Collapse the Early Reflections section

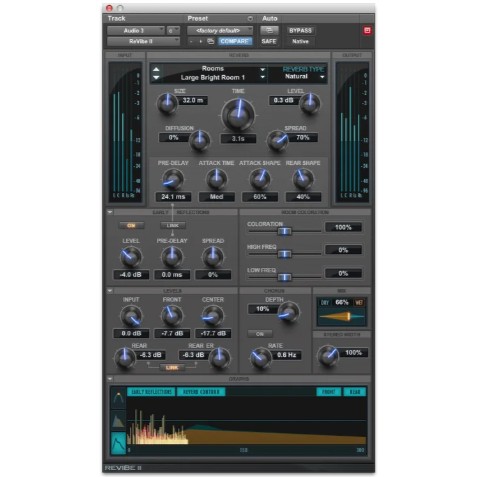click(x=110, y=212)
